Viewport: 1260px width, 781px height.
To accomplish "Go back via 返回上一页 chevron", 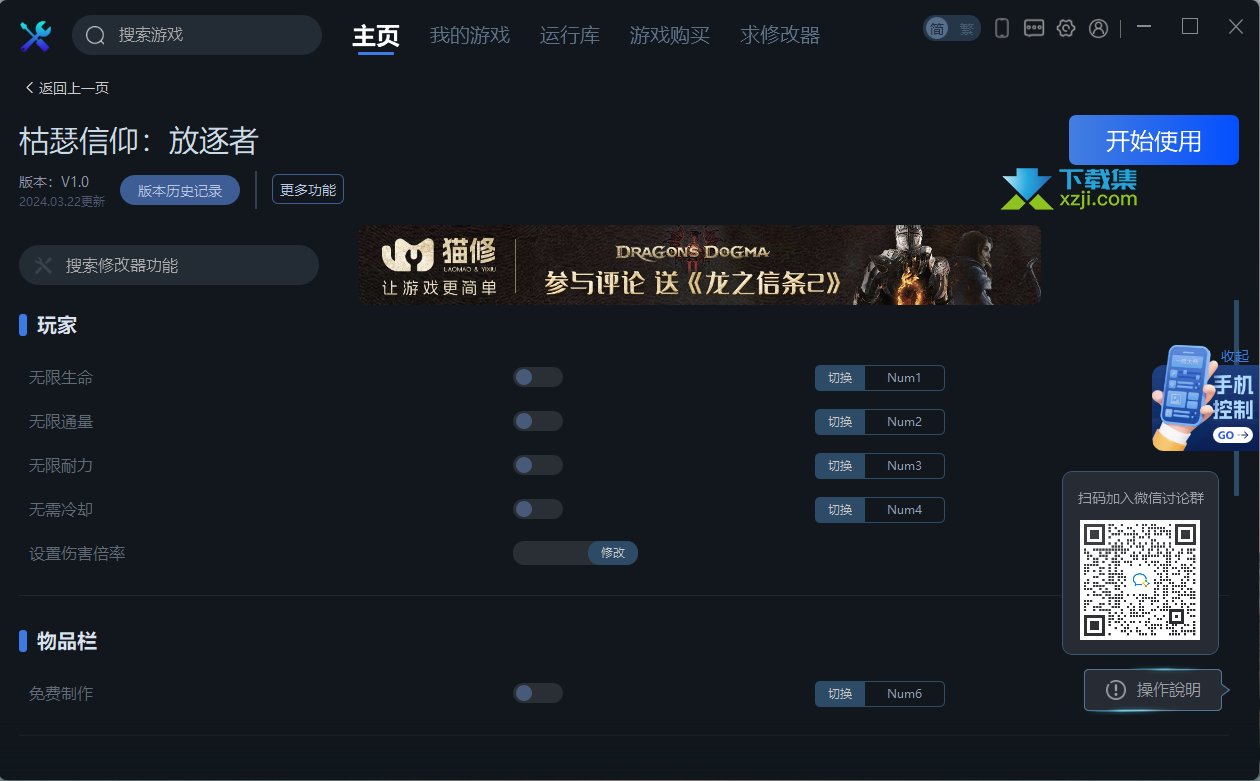I will (30, 88).
